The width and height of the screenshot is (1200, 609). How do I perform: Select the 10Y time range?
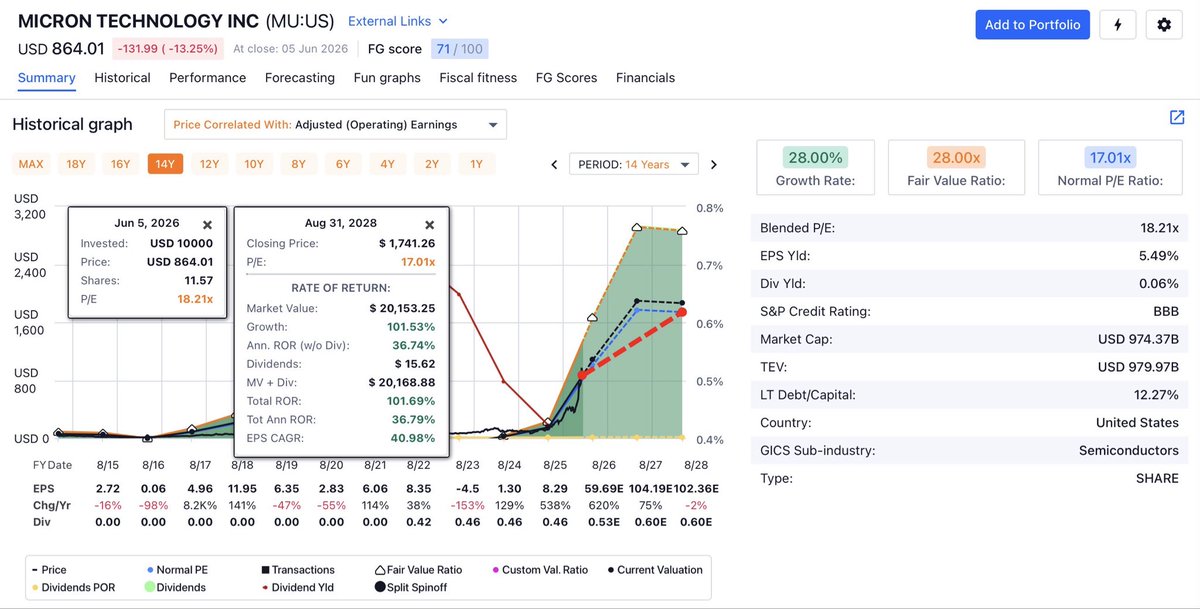[254, 164]
